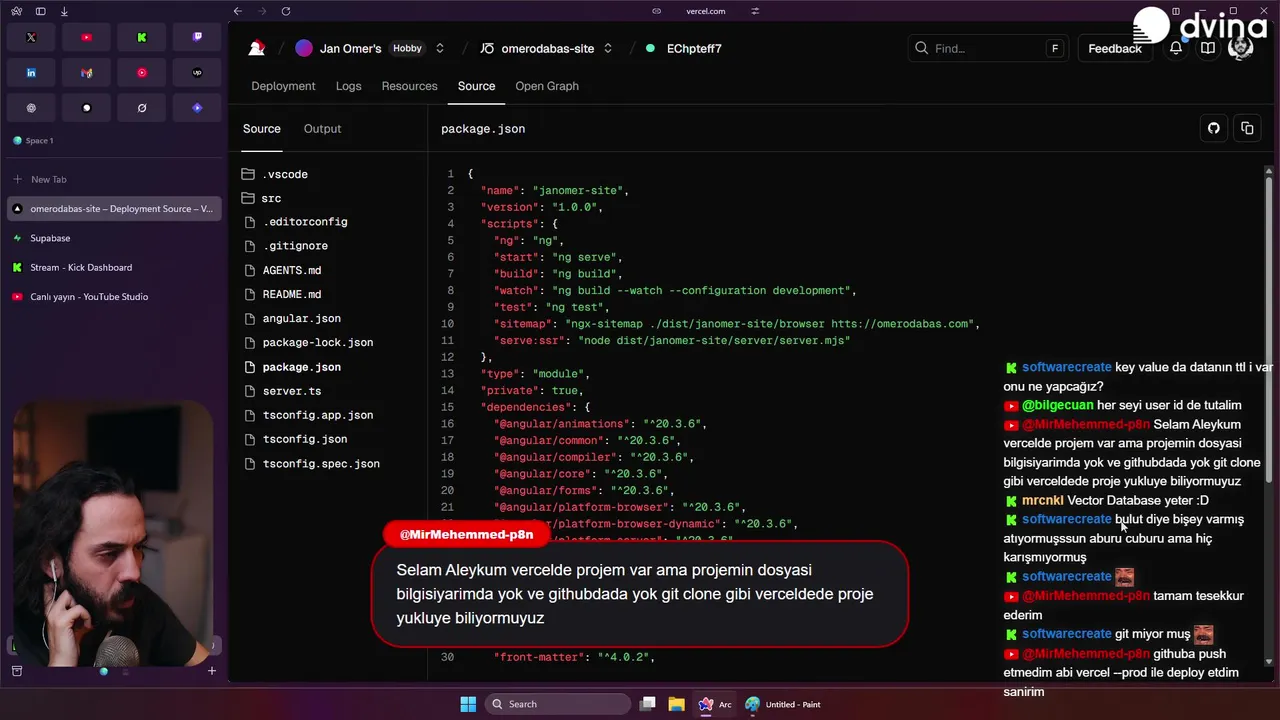Viewport: 1280px width, 720px height.
Task: Open the user avatar menu
Action: pos(1240,48)
